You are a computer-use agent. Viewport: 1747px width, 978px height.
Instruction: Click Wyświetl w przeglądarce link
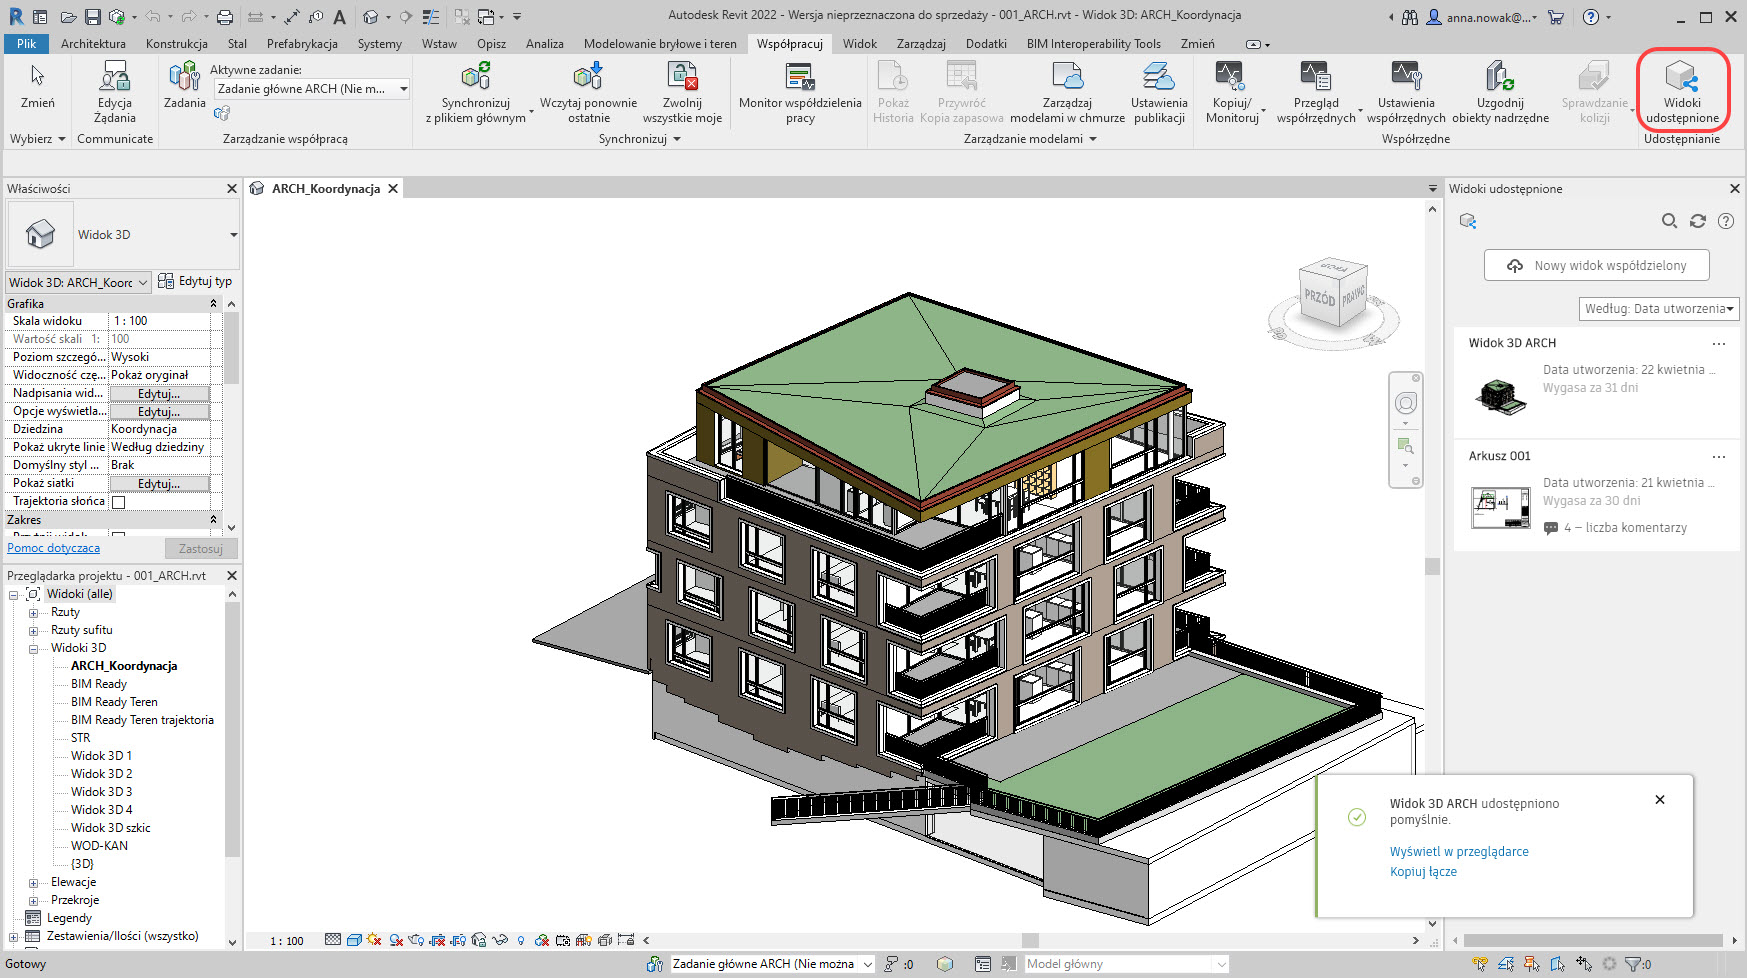(x=1458, y=852)
